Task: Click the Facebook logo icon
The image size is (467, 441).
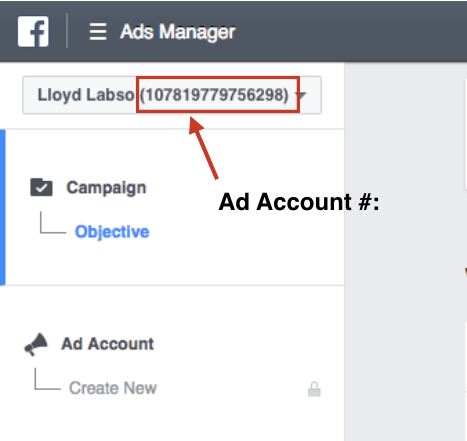Action: [33, 32]
